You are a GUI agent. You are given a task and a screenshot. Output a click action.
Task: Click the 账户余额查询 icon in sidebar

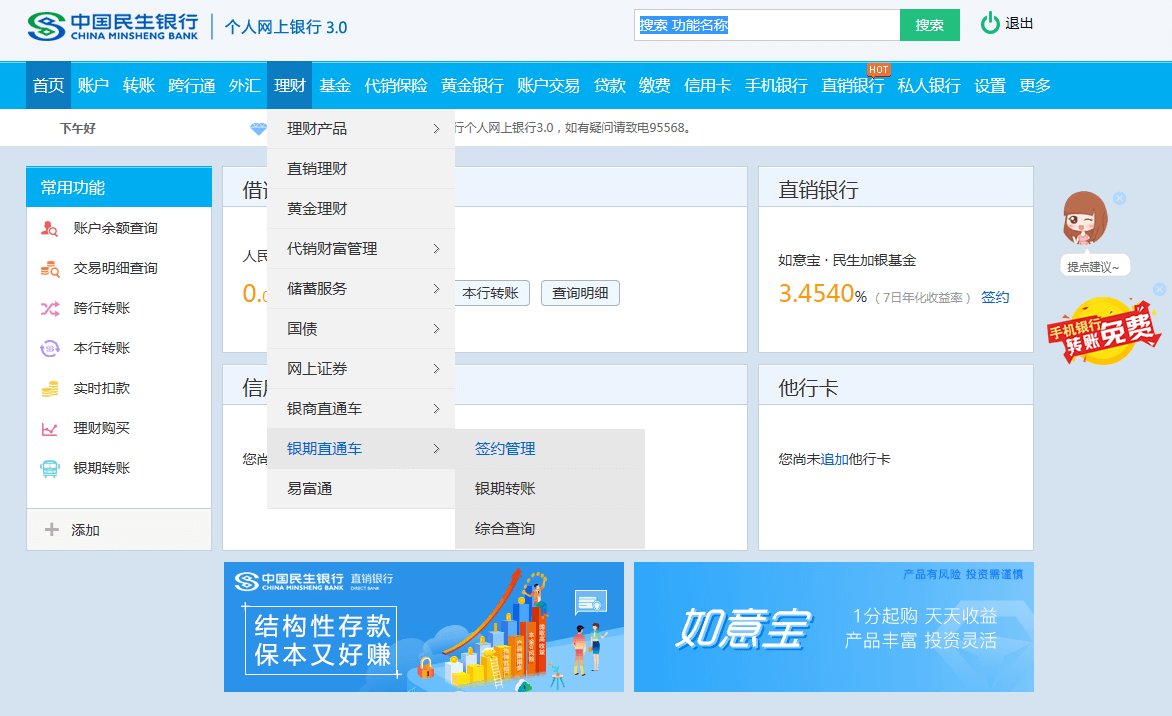[49, 229]
